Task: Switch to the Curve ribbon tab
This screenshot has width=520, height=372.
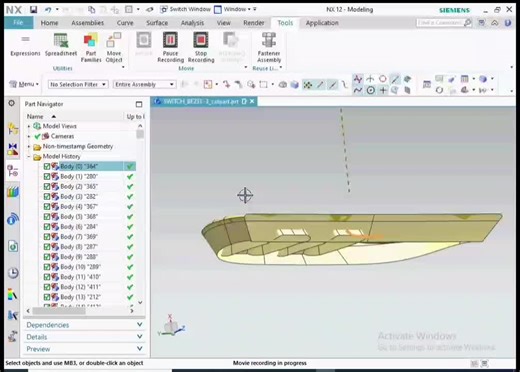Action: [125, 23]
